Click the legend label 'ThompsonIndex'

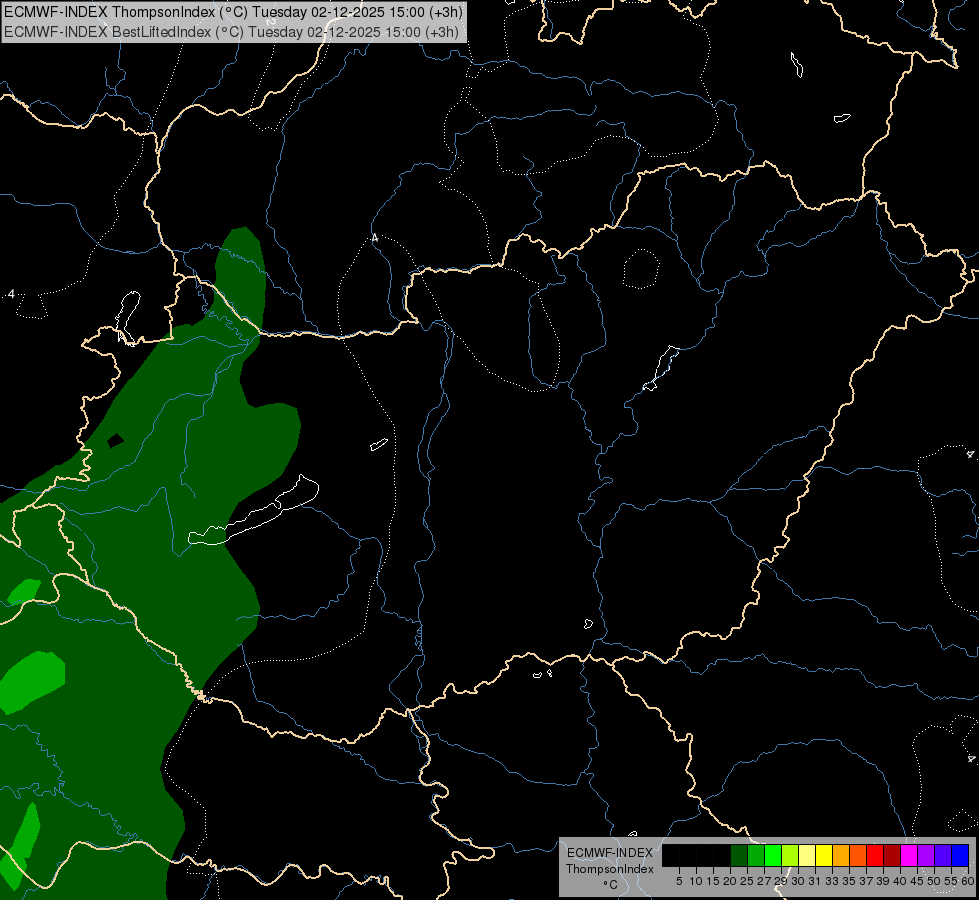click(609, 869)
